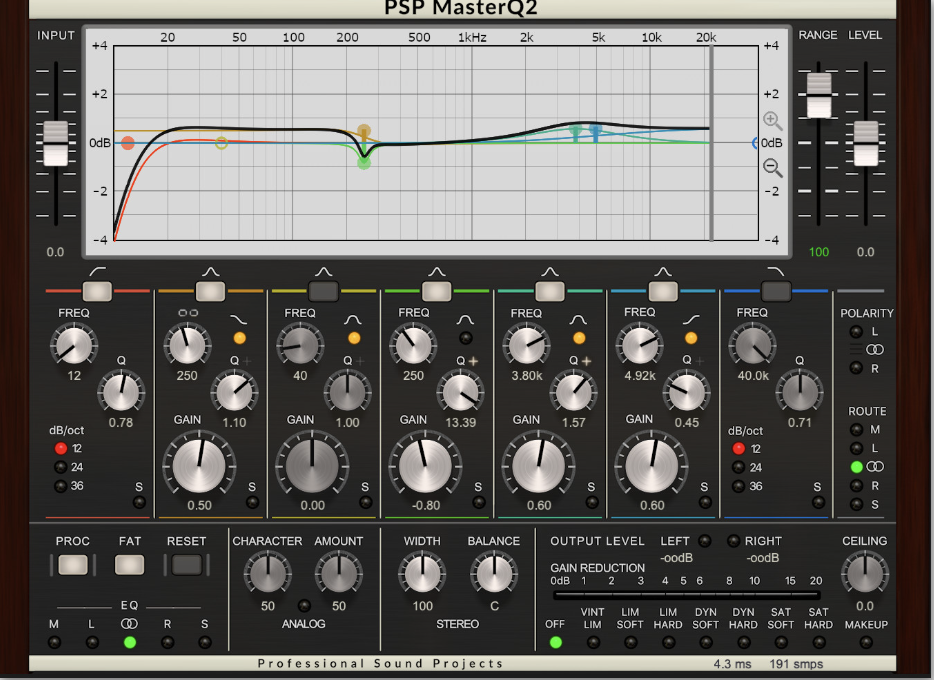Click the high-pass filter shape icon above red band
The height and width of the screenshot is (680, 934).
[98, 272]
